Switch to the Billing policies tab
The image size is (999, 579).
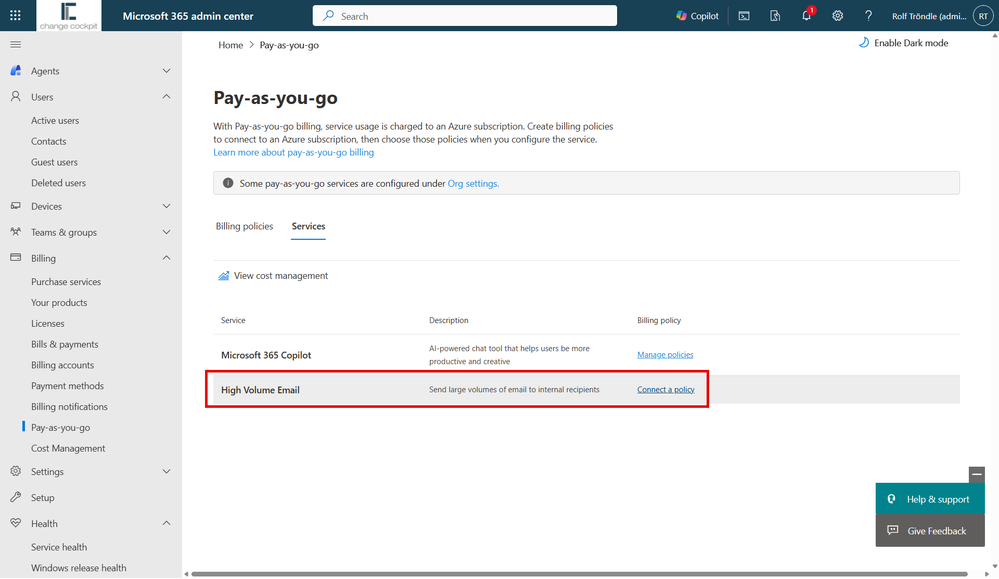[244, 226]
